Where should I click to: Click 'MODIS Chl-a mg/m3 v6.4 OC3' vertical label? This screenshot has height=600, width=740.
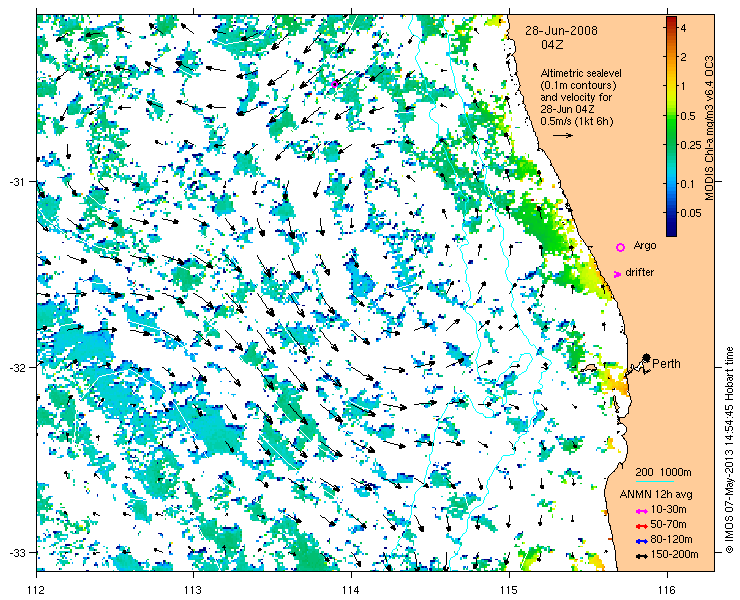point(709,127)
